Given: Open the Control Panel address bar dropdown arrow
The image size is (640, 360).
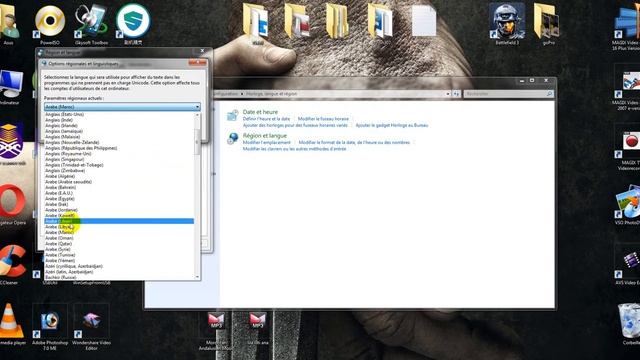Looking at the screenshot, I should click(448, 94).
